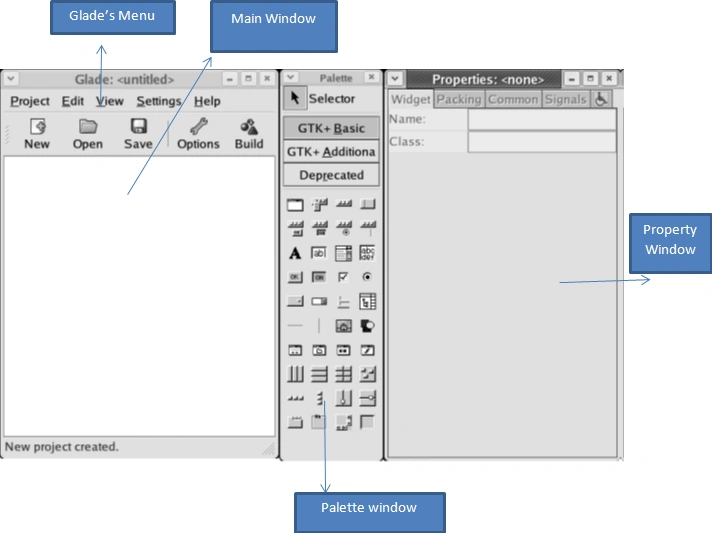
Task: Select the File Chooser Dialog widget icon
Action: coord(319,350)
